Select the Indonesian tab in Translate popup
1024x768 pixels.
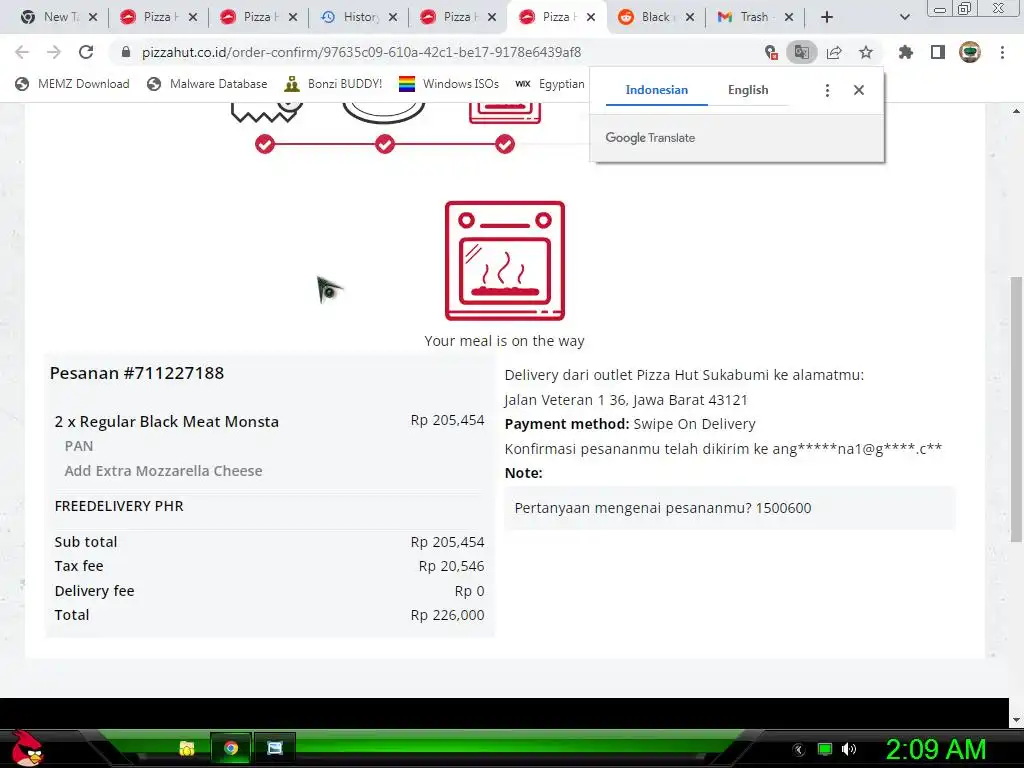[656, 90]
